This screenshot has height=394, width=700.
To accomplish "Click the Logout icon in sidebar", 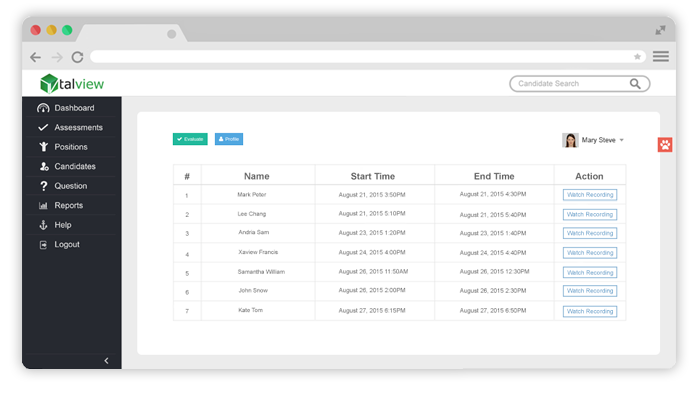I will [43, 245].
